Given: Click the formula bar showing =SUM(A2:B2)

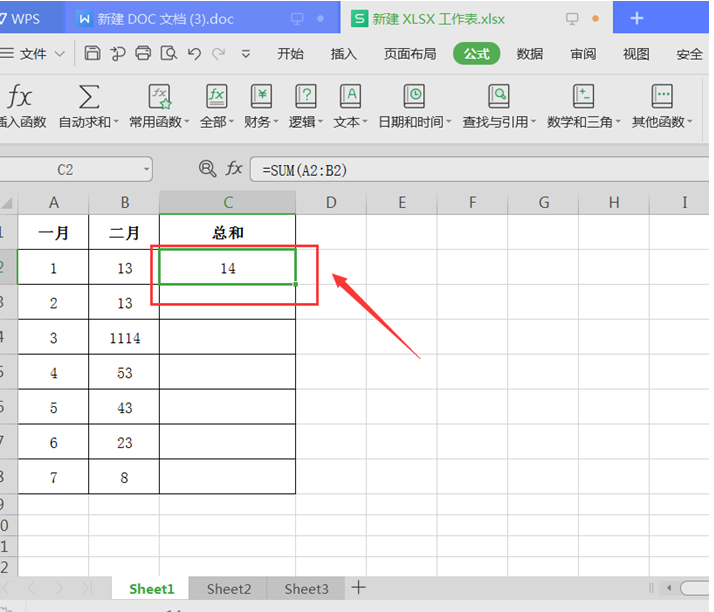Looking at the screenshot, I should pyautogui.click(x=479, y=170).
